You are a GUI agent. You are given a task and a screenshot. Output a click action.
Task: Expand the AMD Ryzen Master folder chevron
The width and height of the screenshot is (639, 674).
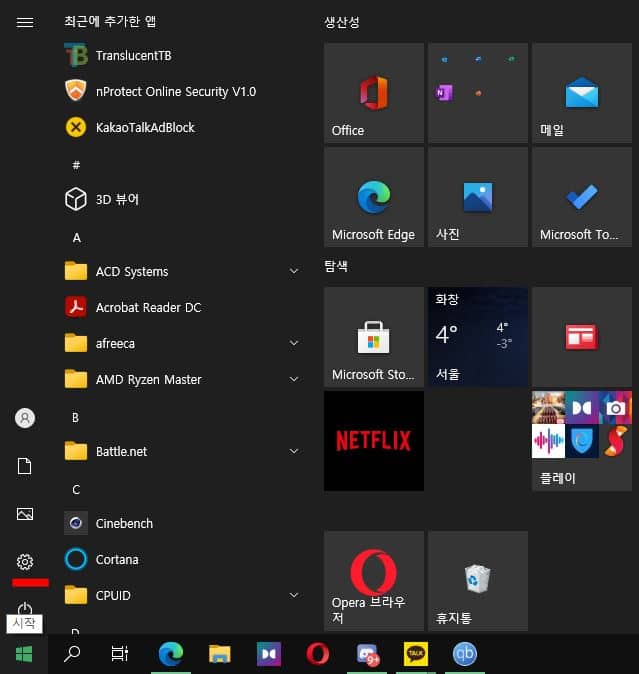294,379
